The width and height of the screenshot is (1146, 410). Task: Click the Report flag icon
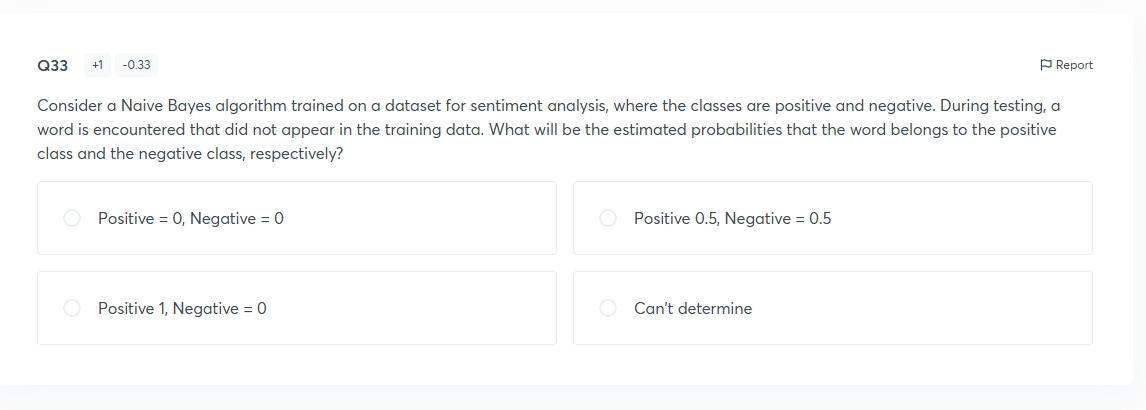coord(1045,65)
